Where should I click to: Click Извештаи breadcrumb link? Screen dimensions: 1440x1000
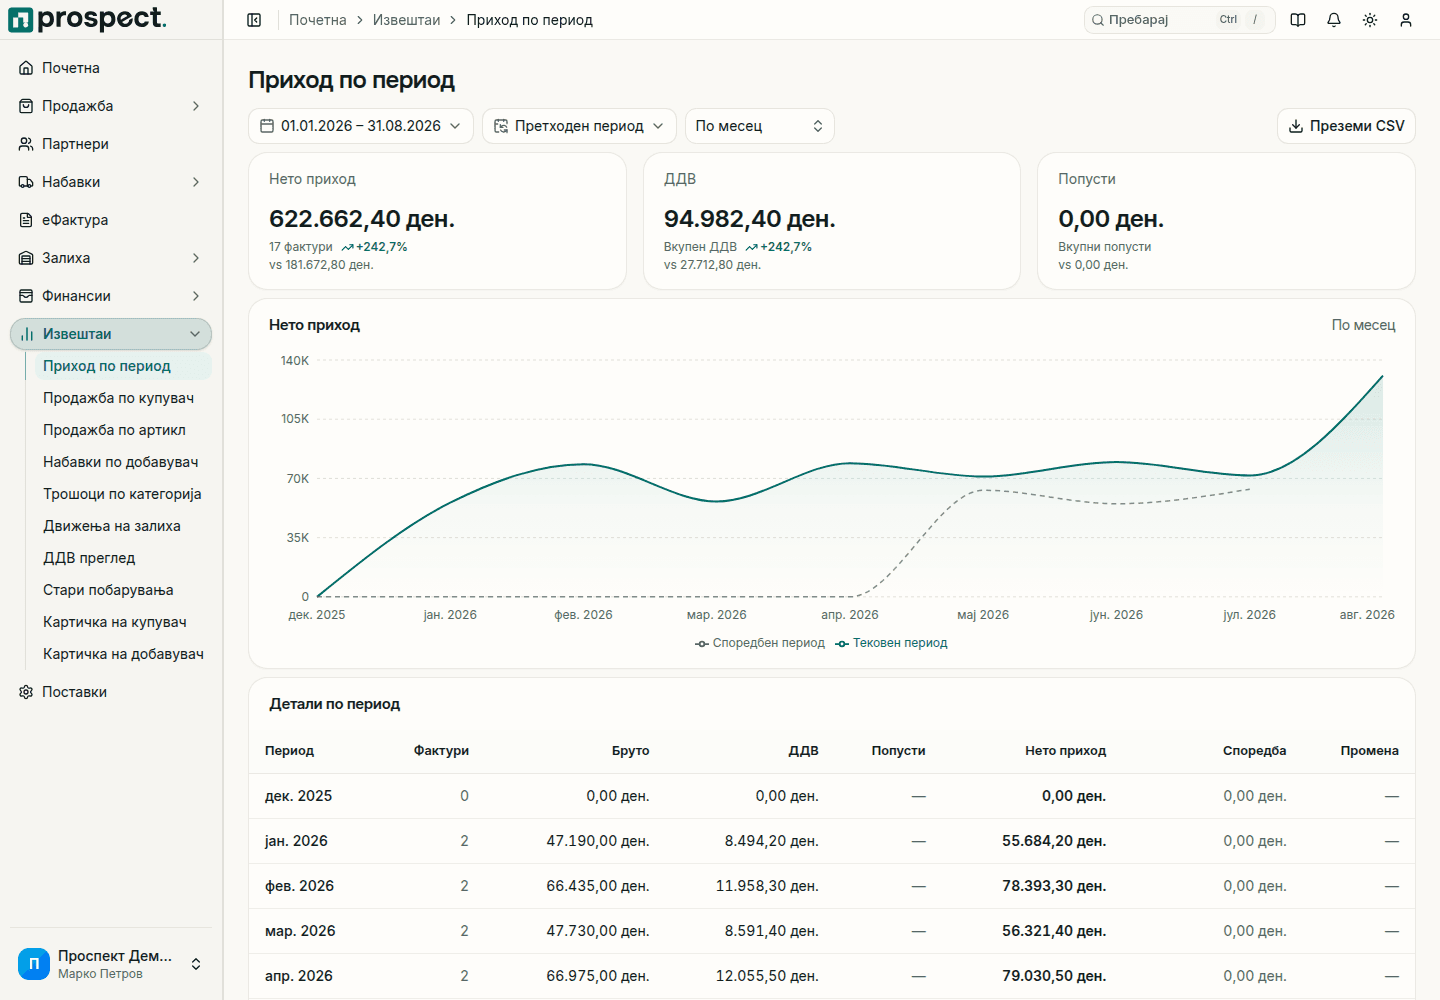coord(406,20)
